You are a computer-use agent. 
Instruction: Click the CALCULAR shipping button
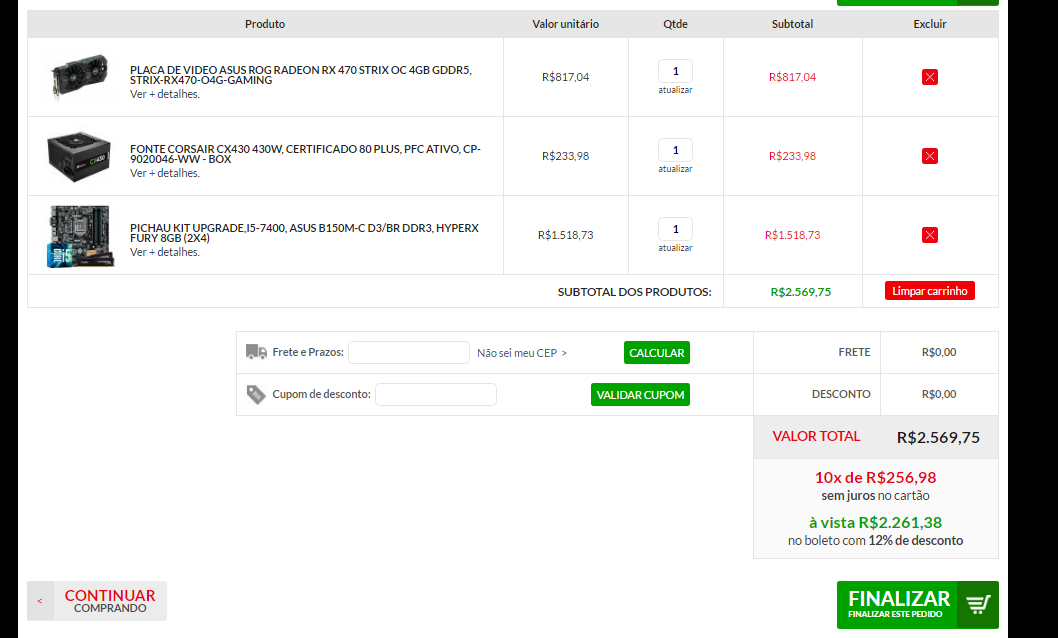coord(657,353)
